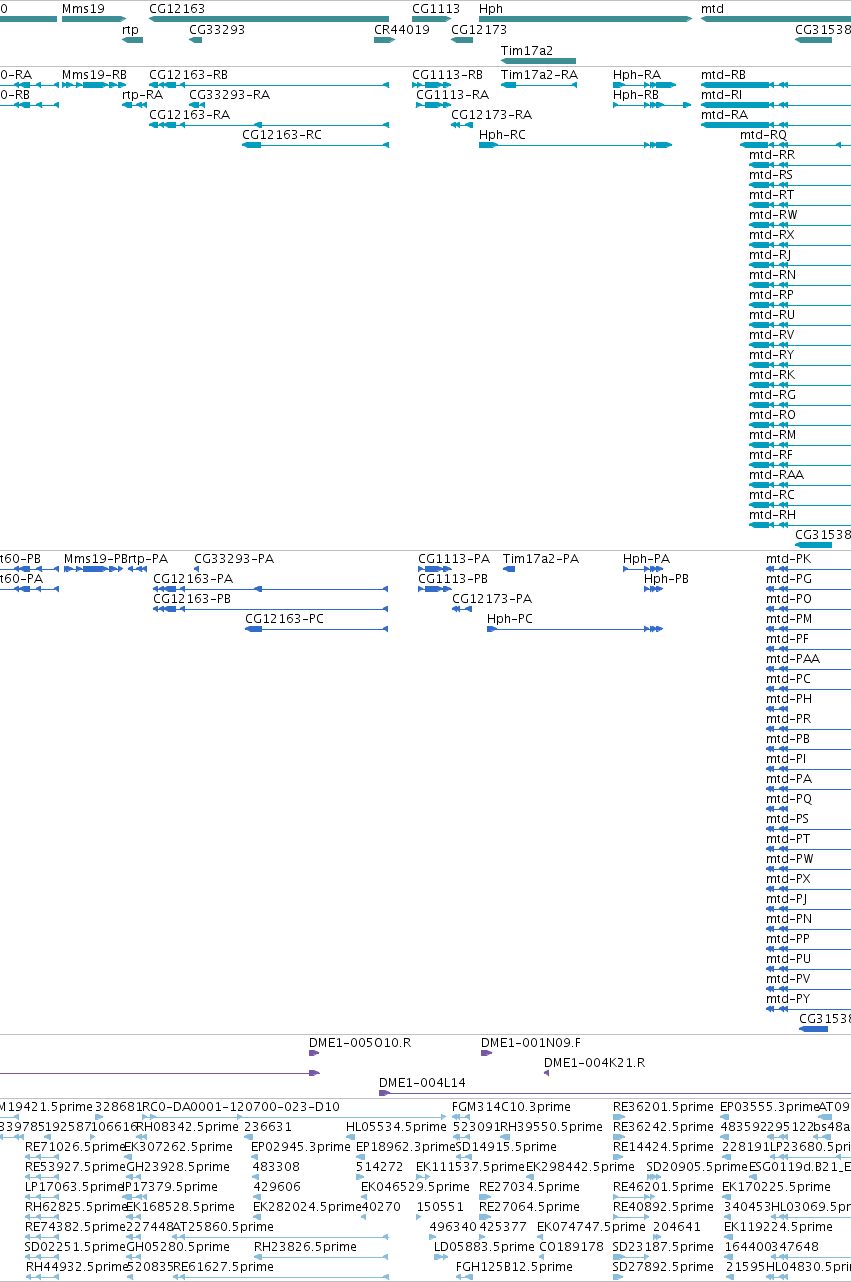Select the DME1-001N09.F clone
The width and height of the screenshot is (851, 1282).
click(486, 1053)
